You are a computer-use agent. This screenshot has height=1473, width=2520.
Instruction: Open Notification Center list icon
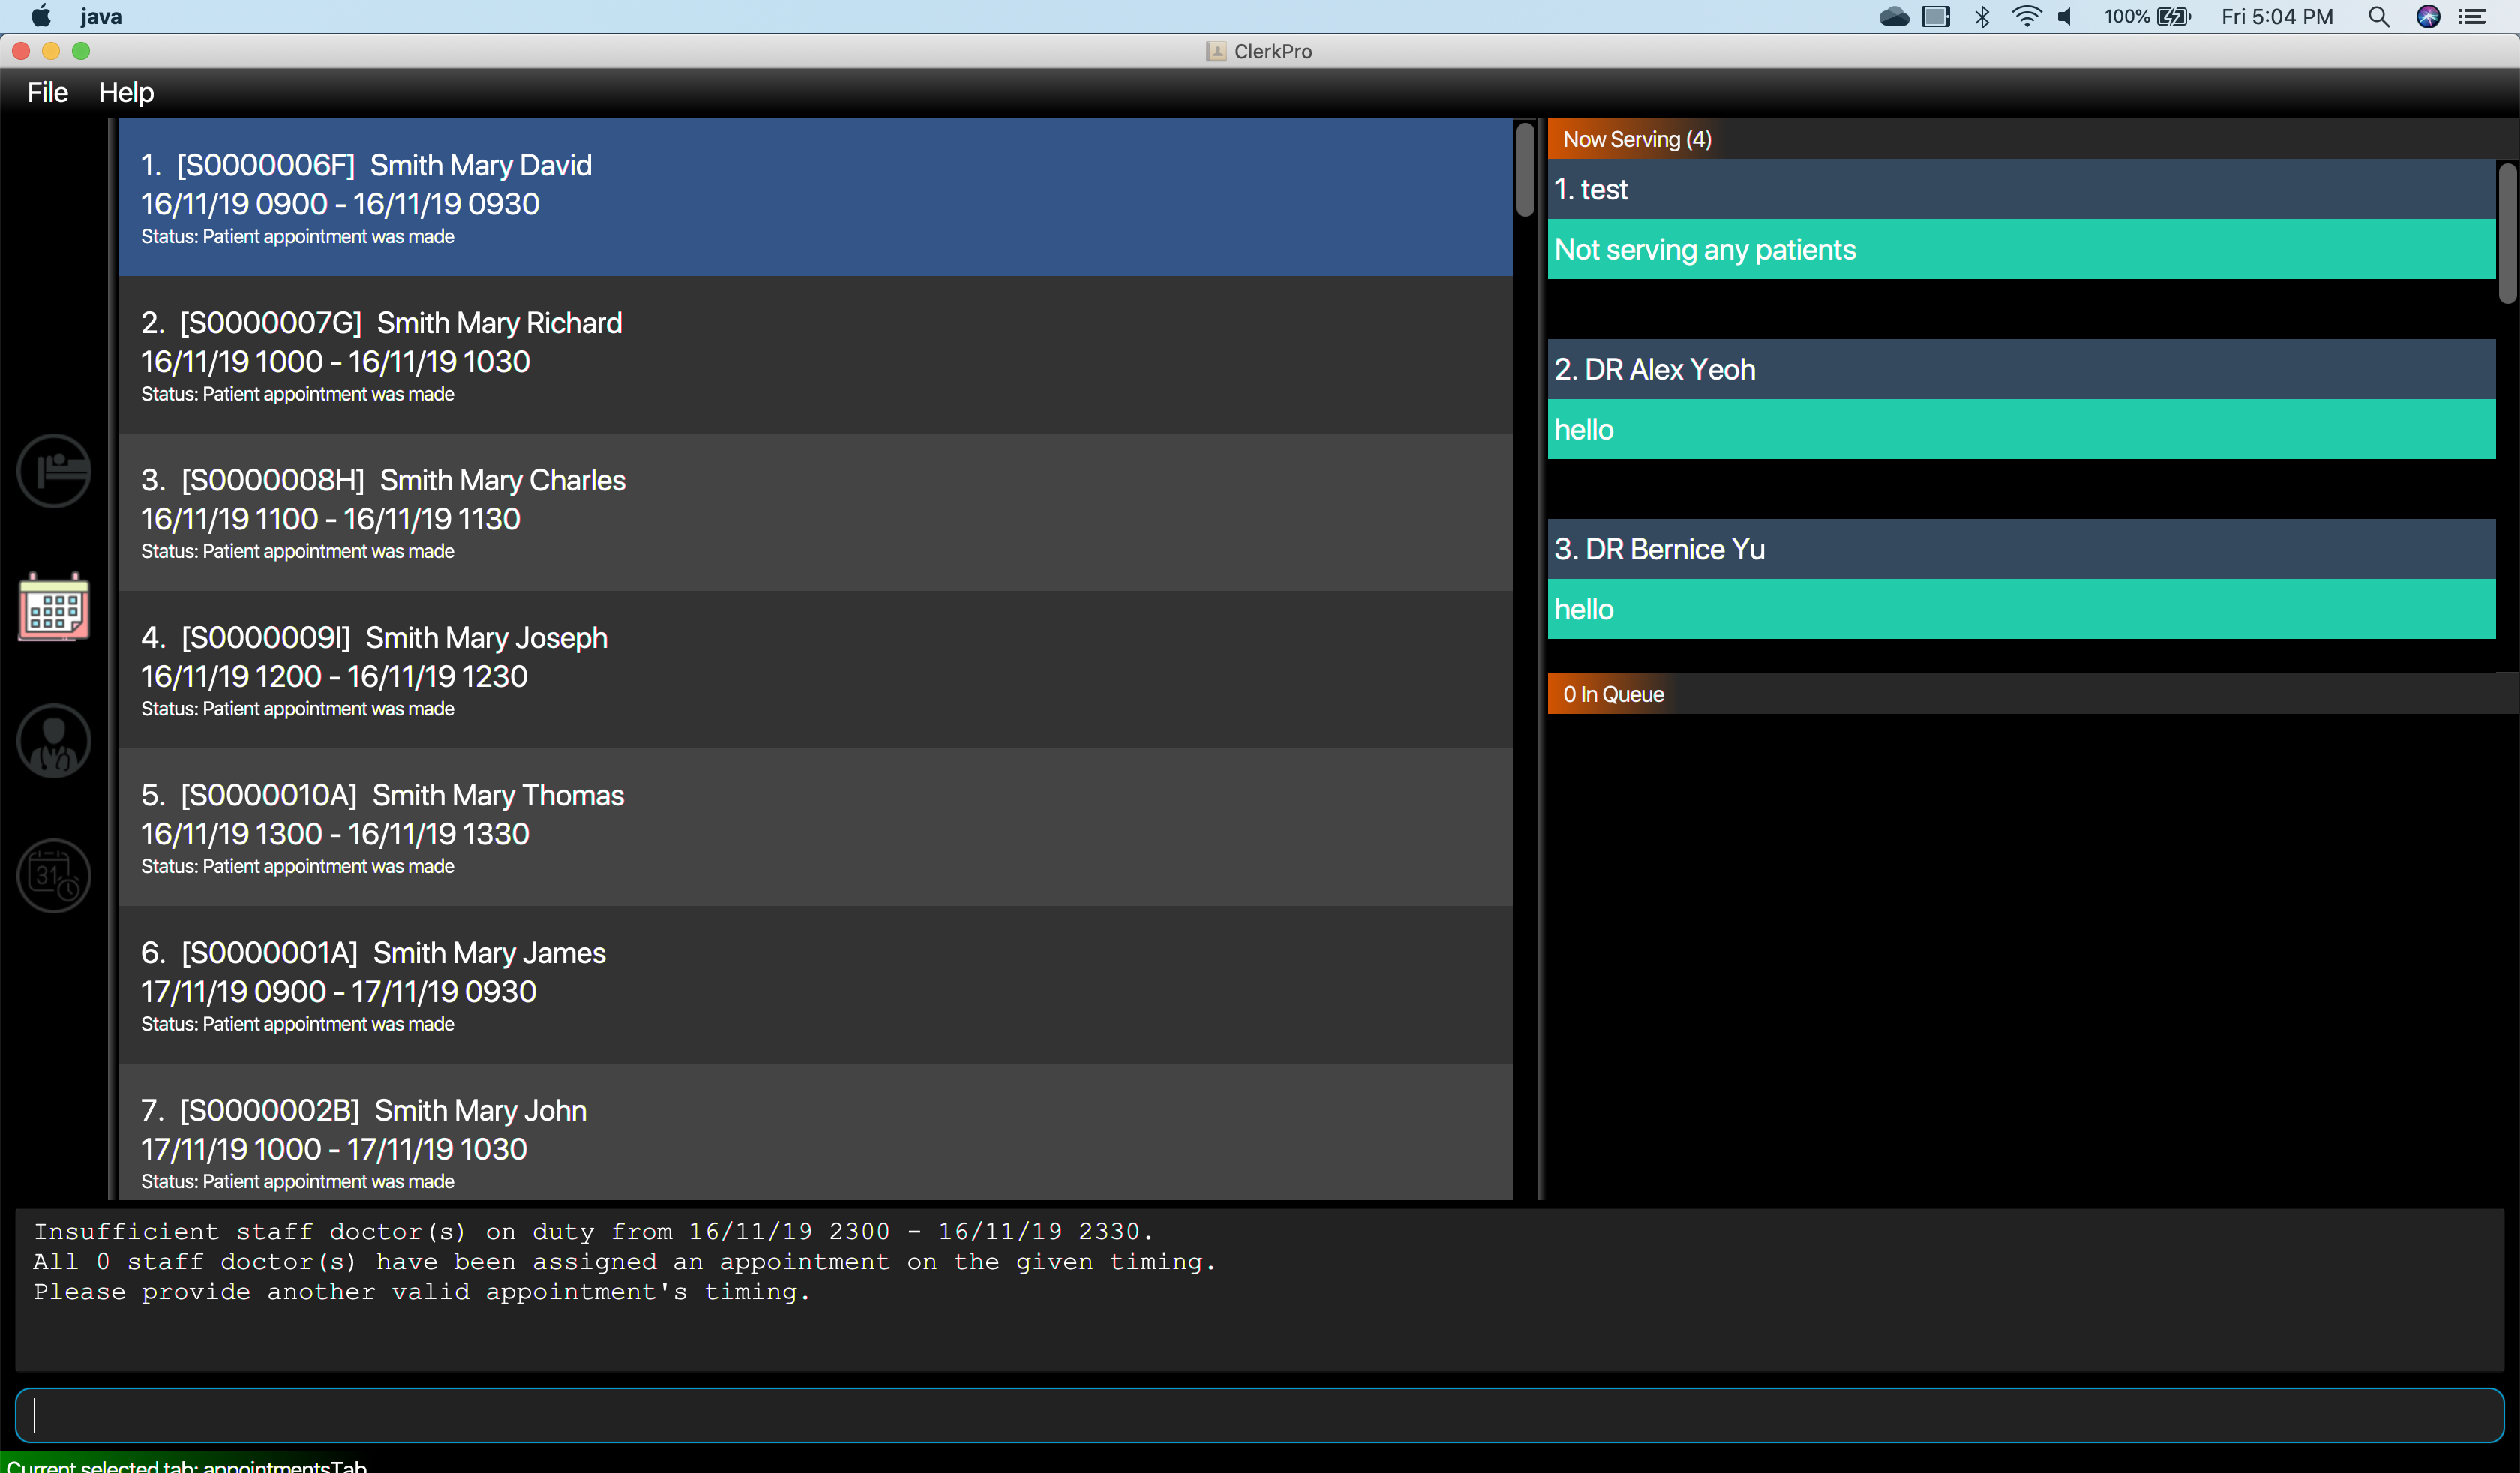click(2473, 16)
